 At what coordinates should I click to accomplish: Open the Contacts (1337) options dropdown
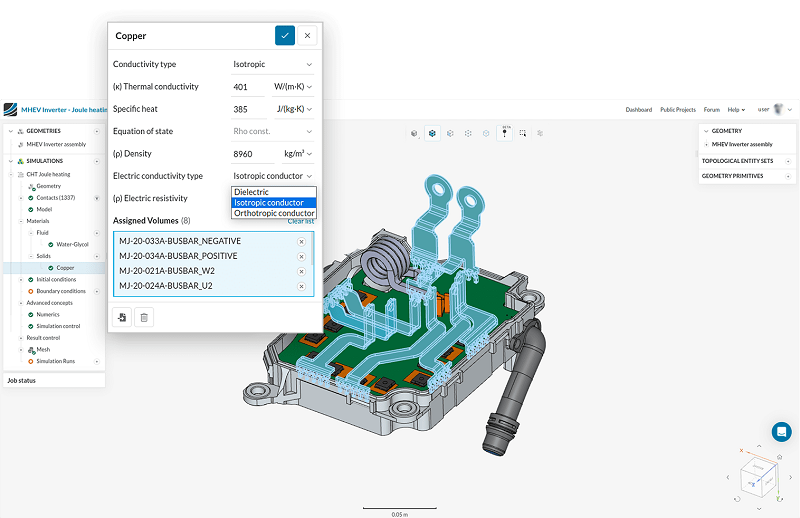click(97, 198)
